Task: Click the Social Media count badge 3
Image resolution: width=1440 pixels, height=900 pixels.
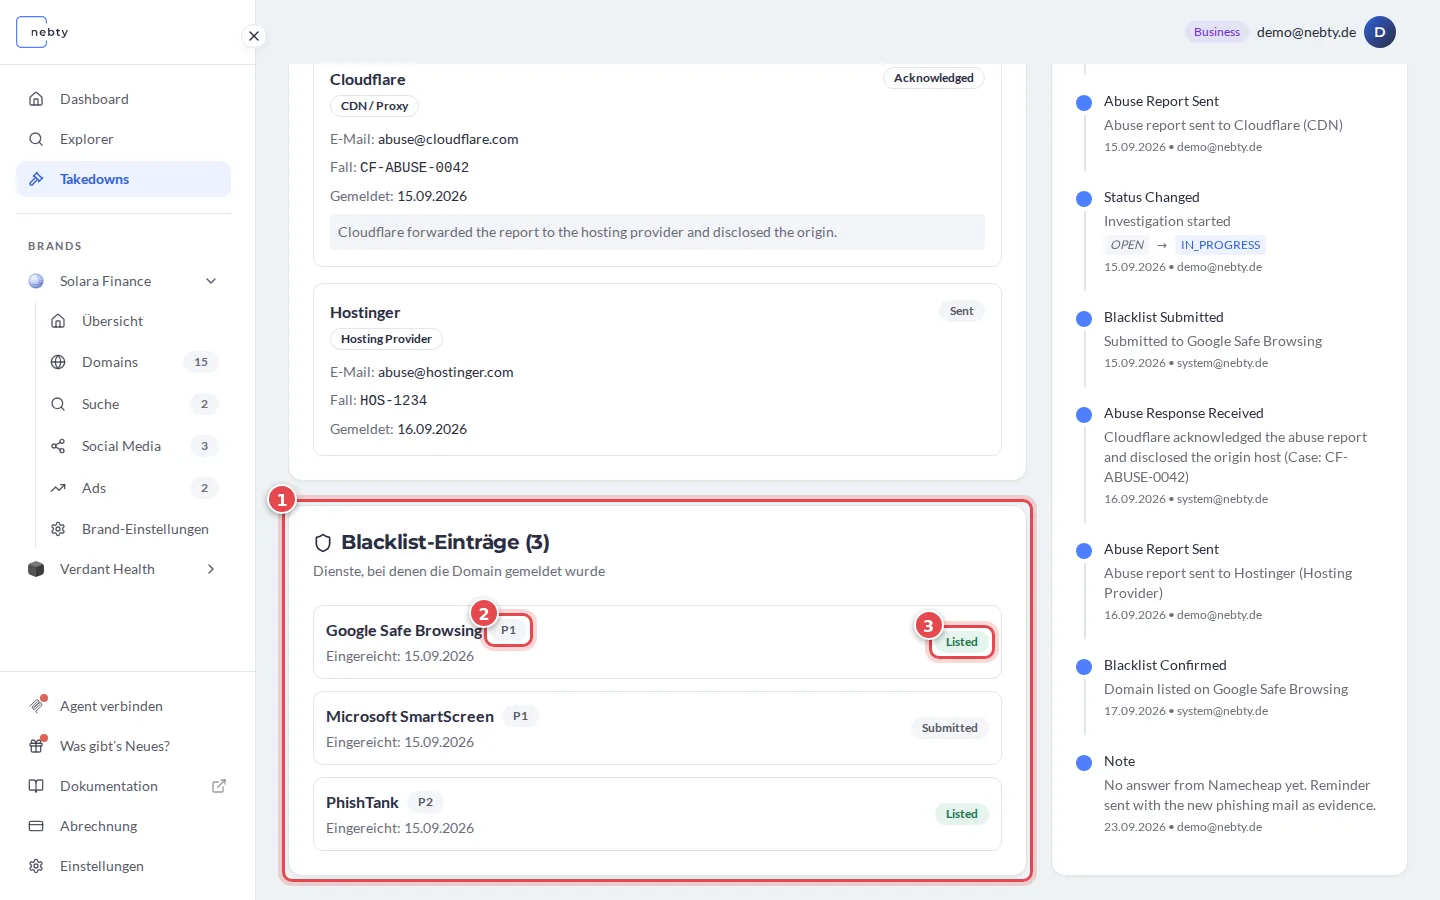Action: (x=204, y=446)
